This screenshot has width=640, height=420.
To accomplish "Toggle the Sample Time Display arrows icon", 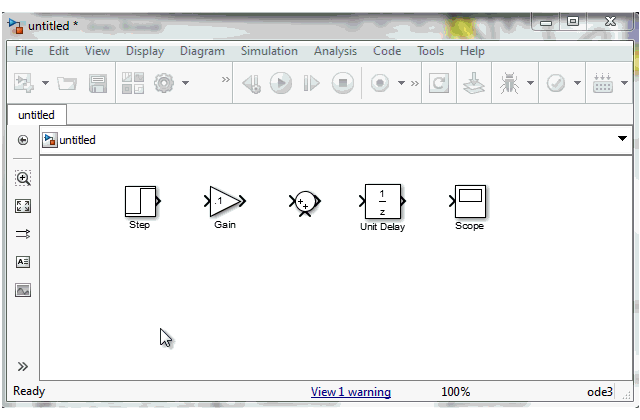I will coord(23,234).
